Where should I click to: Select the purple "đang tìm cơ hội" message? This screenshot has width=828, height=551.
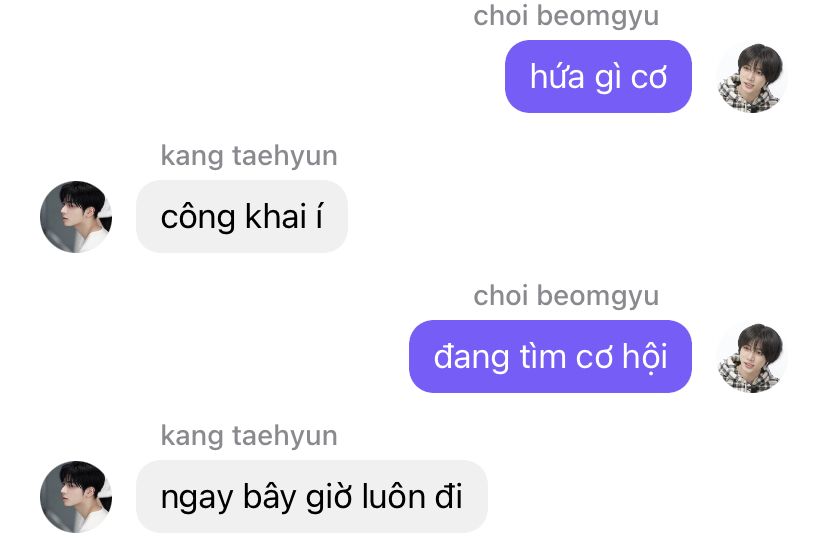tap(550, 357)
